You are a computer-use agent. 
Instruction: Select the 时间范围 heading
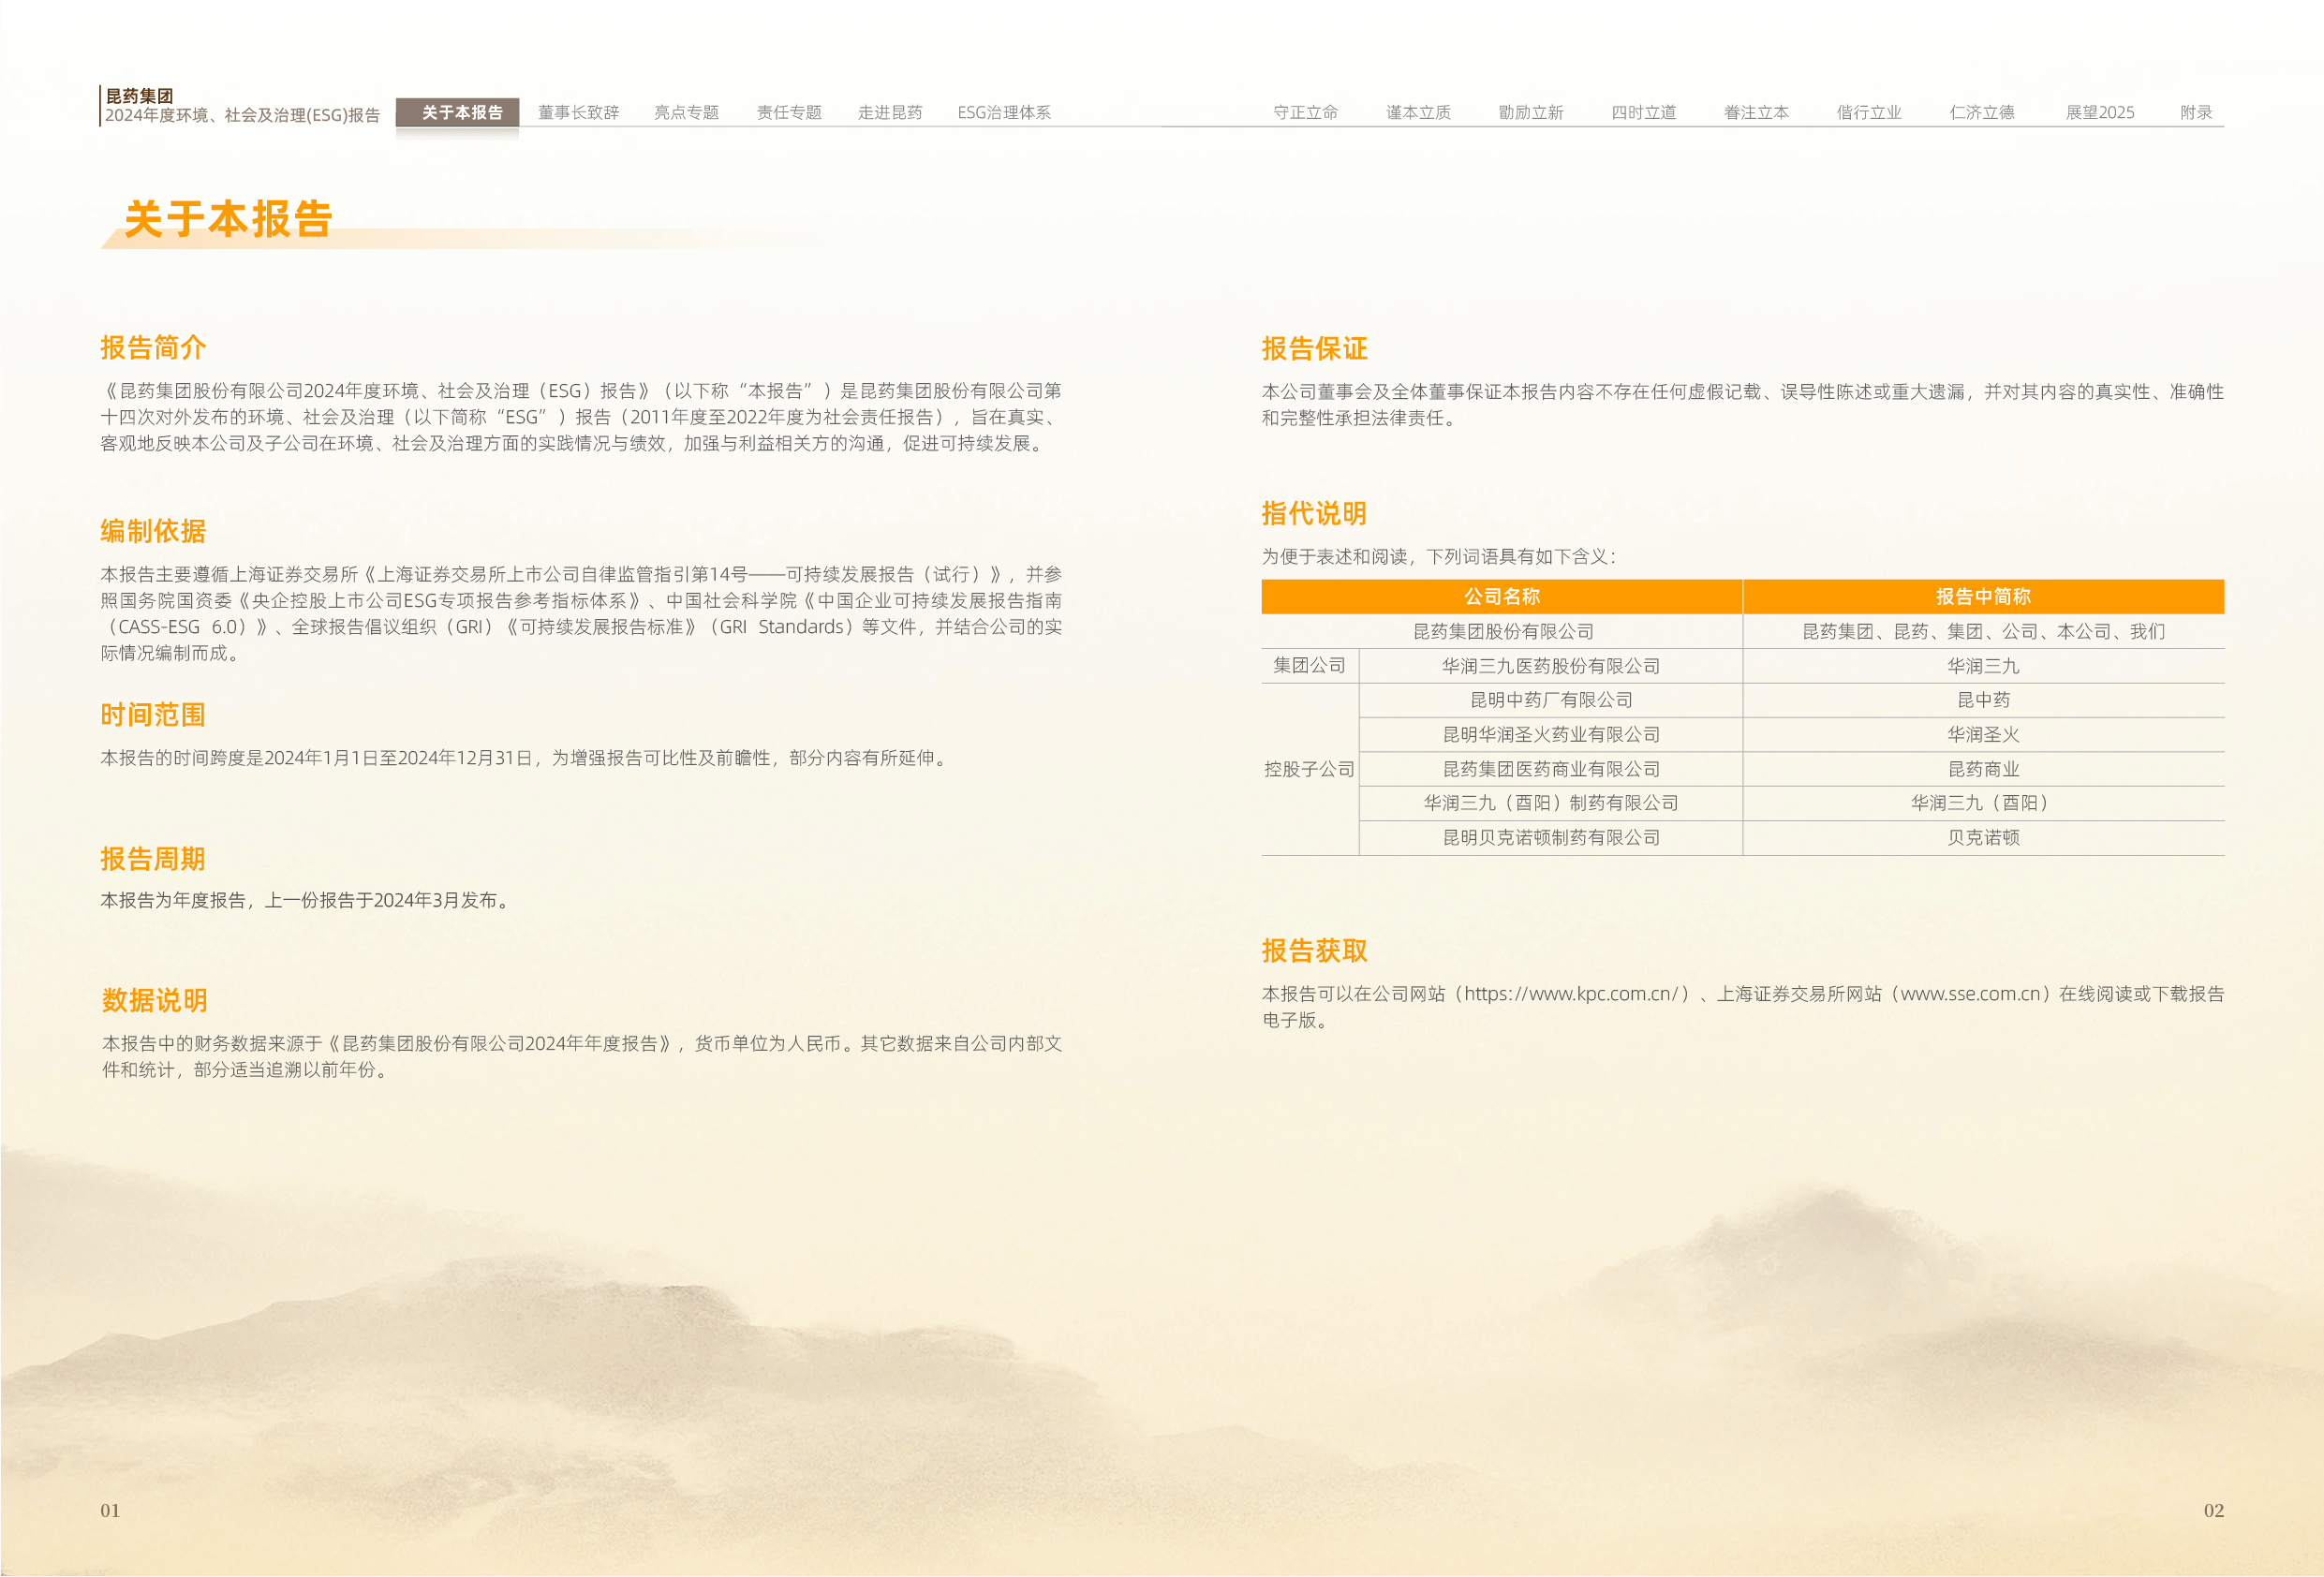[x=153, y=715]
